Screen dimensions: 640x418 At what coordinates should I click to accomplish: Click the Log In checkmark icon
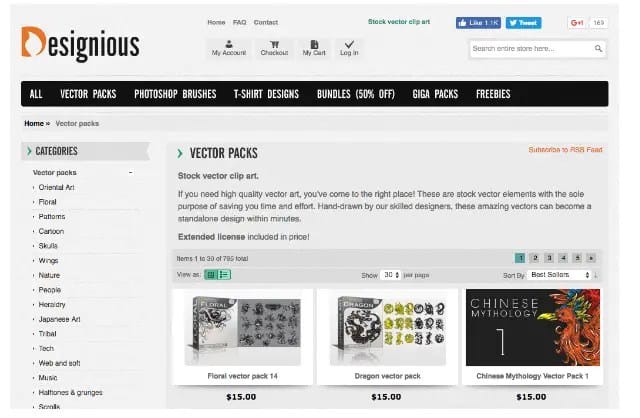pos(349,44)
